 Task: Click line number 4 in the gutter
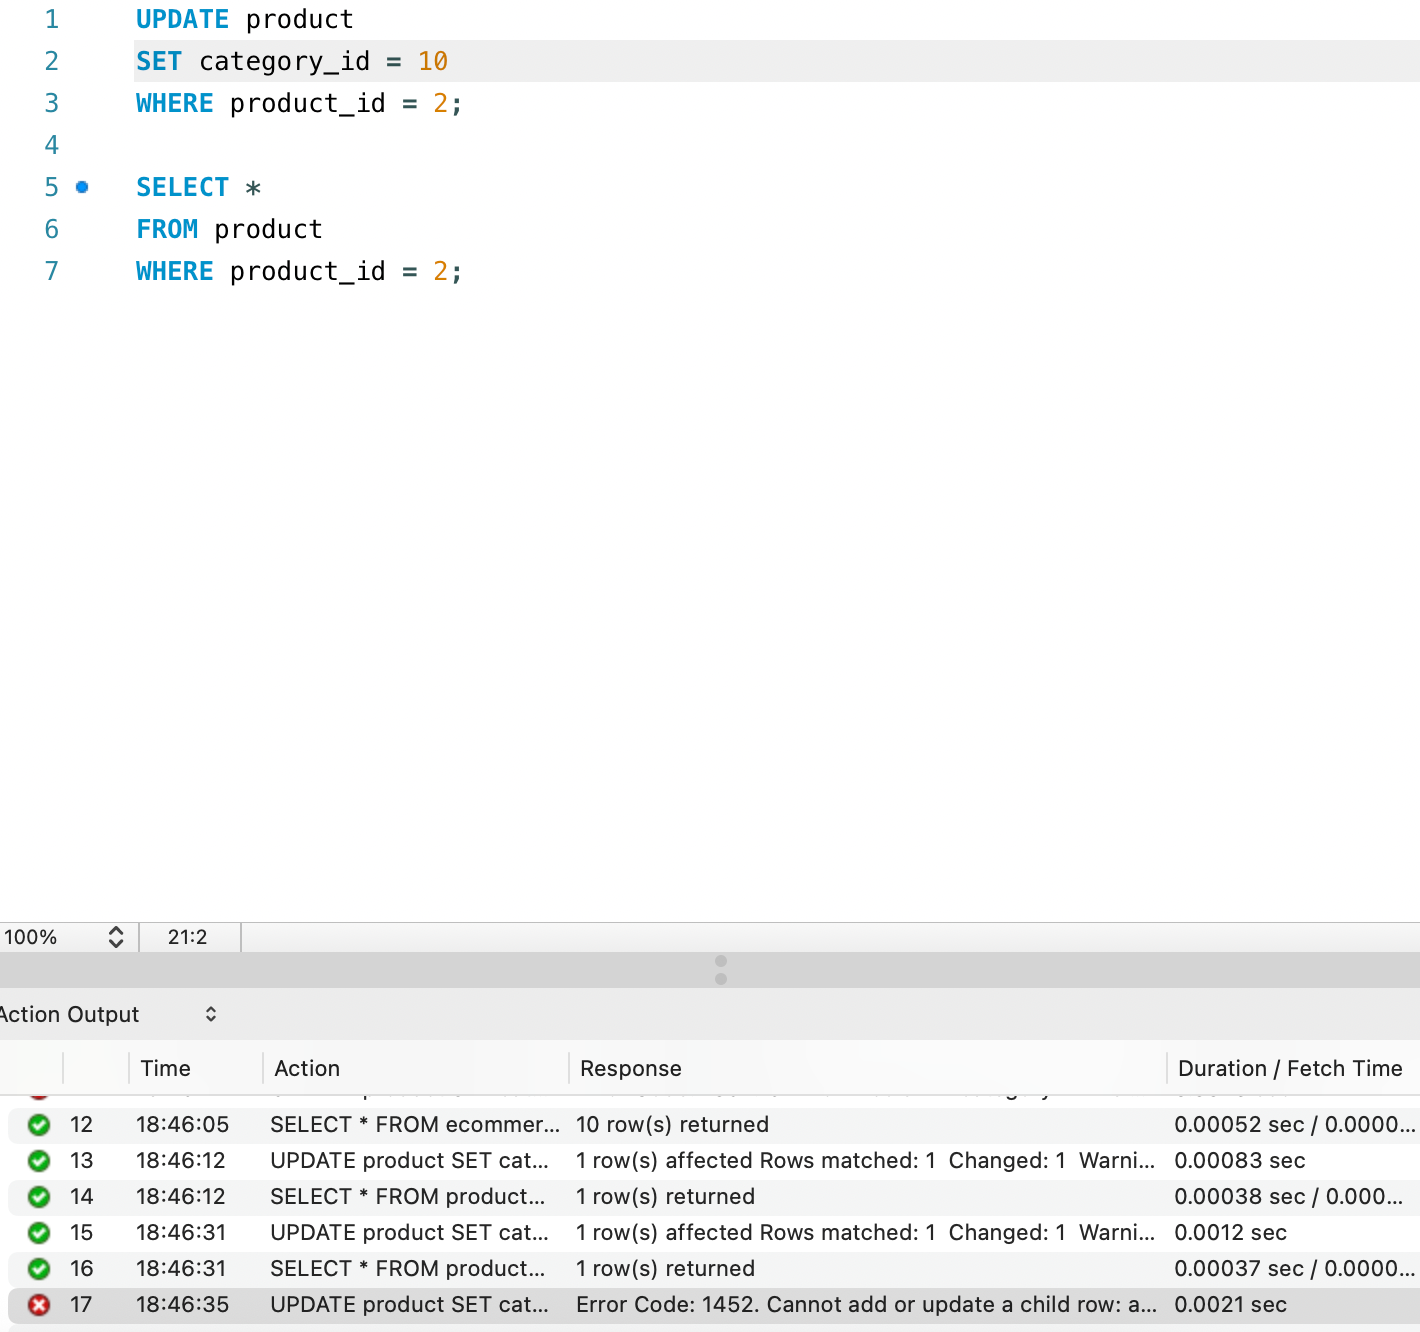[x=51, y=145]
